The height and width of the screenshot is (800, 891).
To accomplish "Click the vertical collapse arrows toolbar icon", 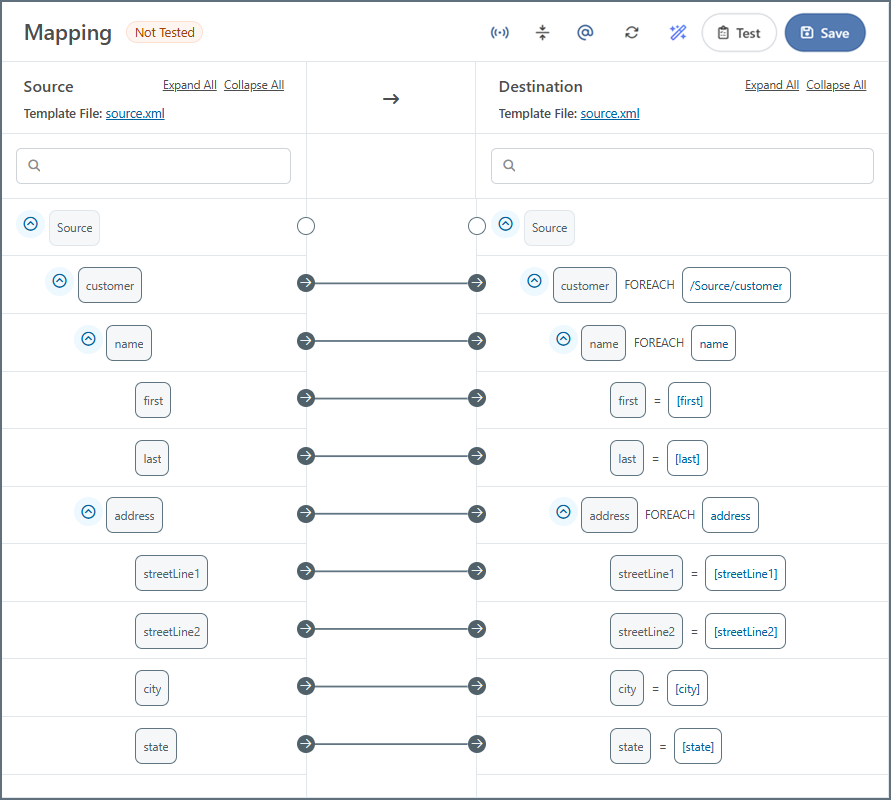I will [542, 33].
